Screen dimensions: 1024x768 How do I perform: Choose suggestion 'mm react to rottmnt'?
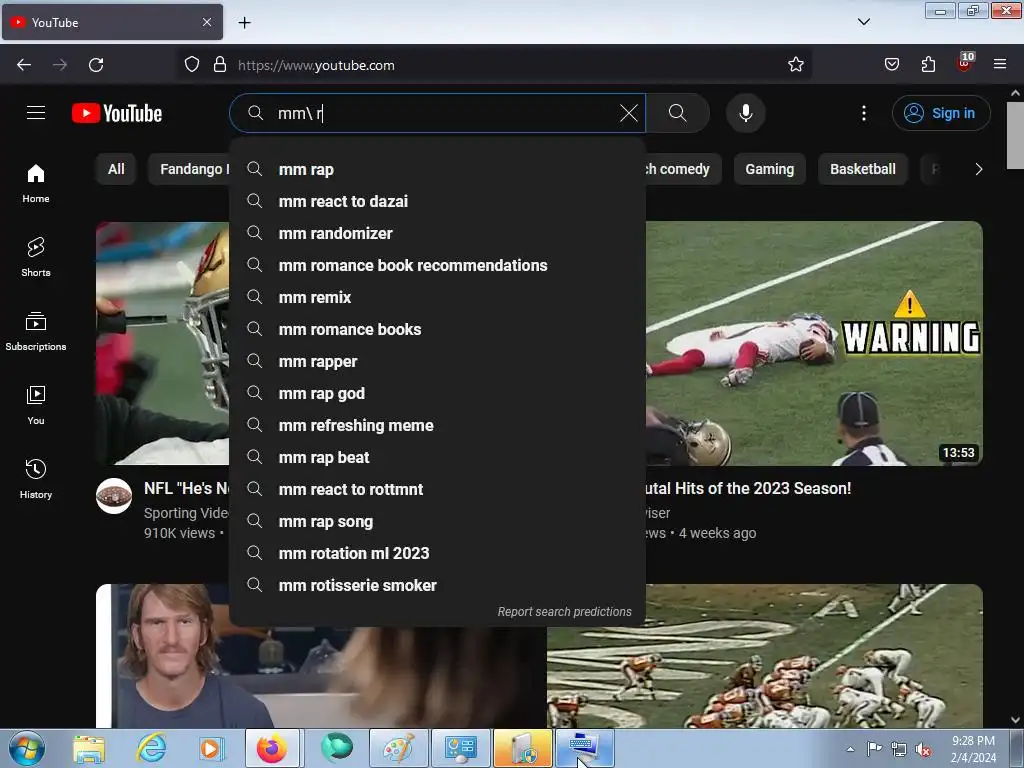(x=438, y=489)
